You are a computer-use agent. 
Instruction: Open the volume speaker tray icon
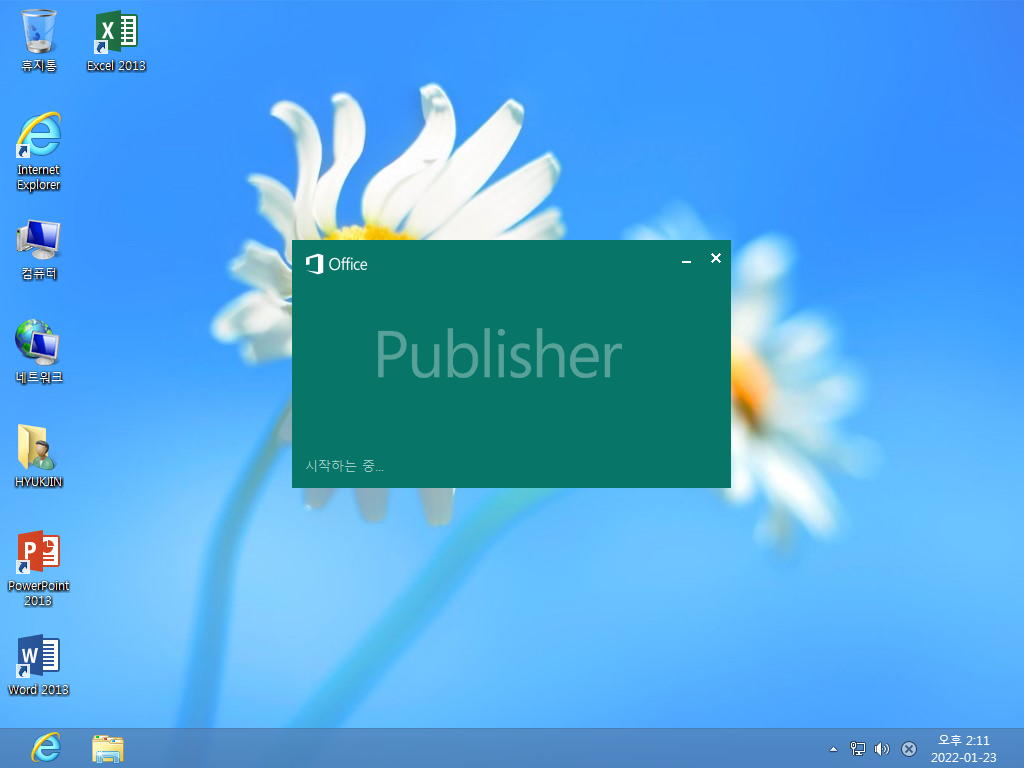tap(882, 748)
